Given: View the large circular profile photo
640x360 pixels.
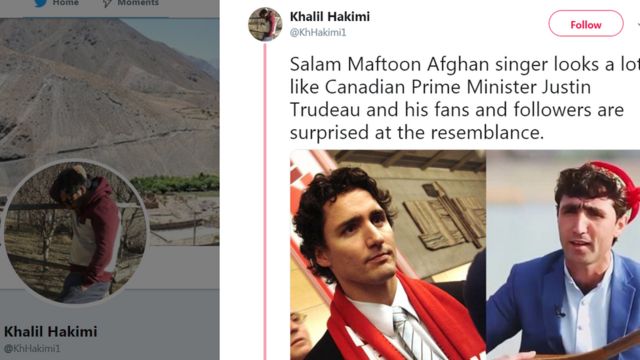Looking at the screenshot, I should tap(76, 233).
